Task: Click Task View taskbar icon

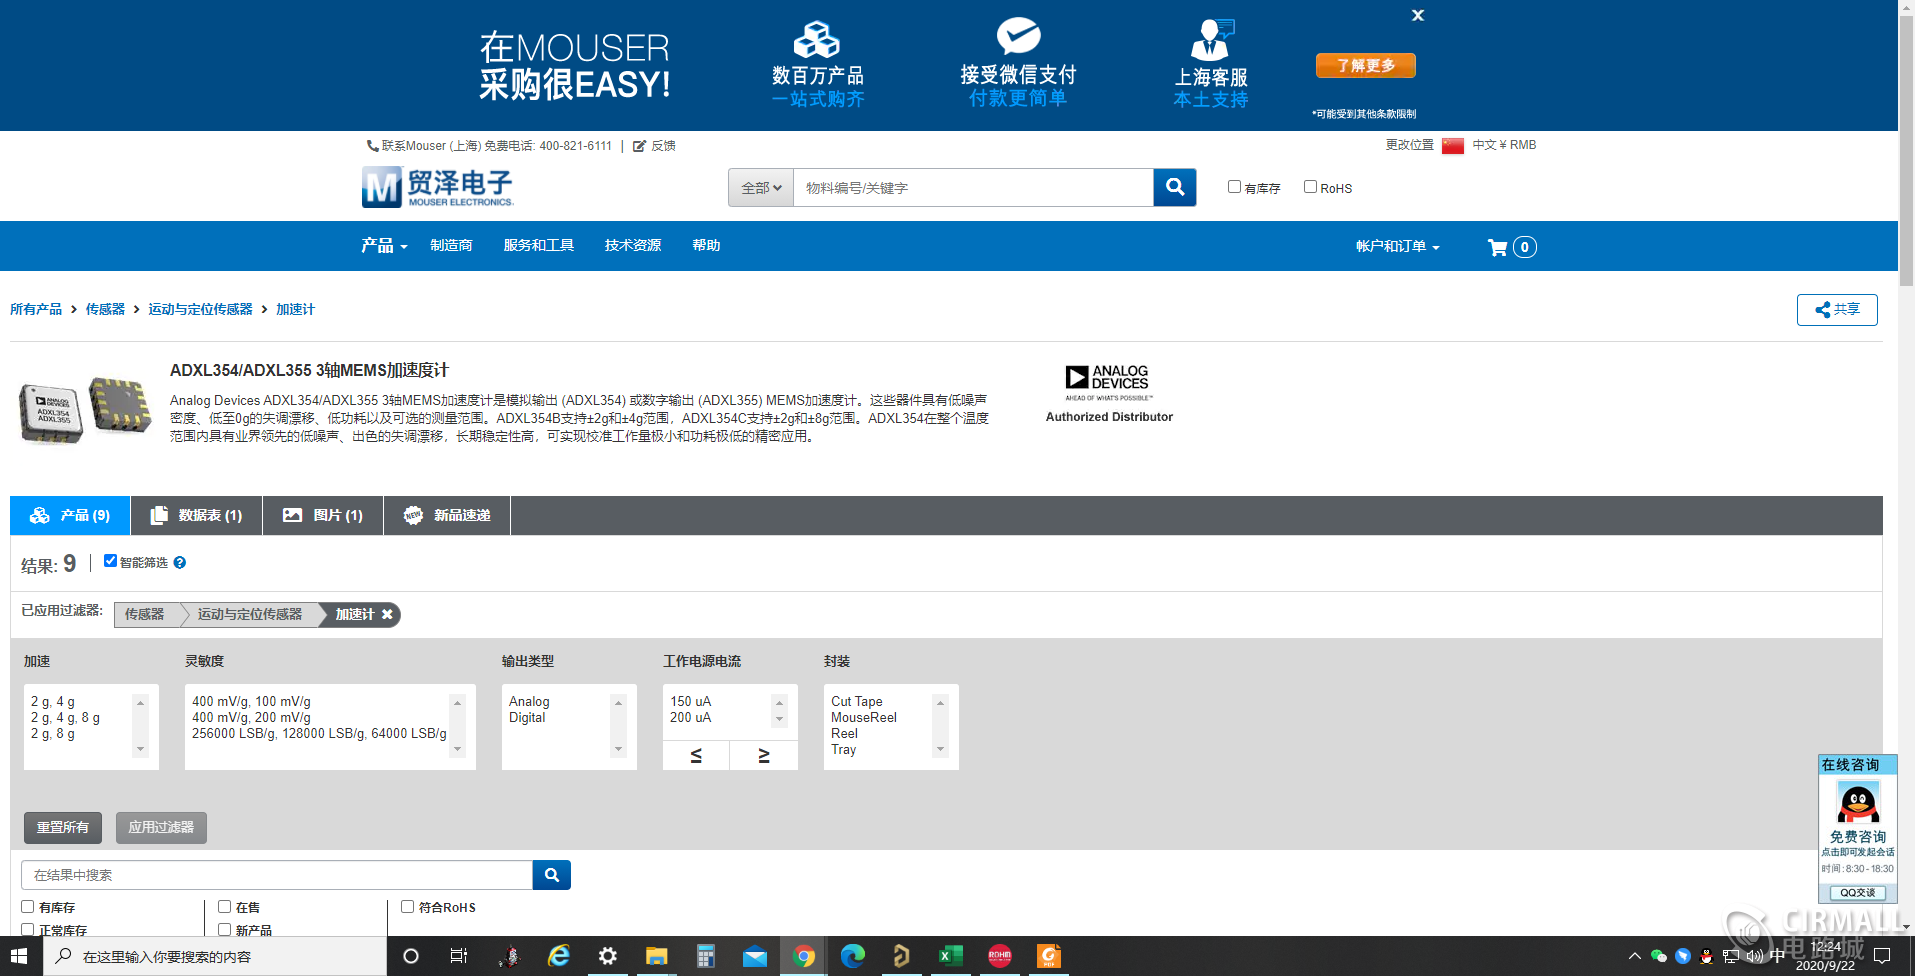Action: point(459,956)
